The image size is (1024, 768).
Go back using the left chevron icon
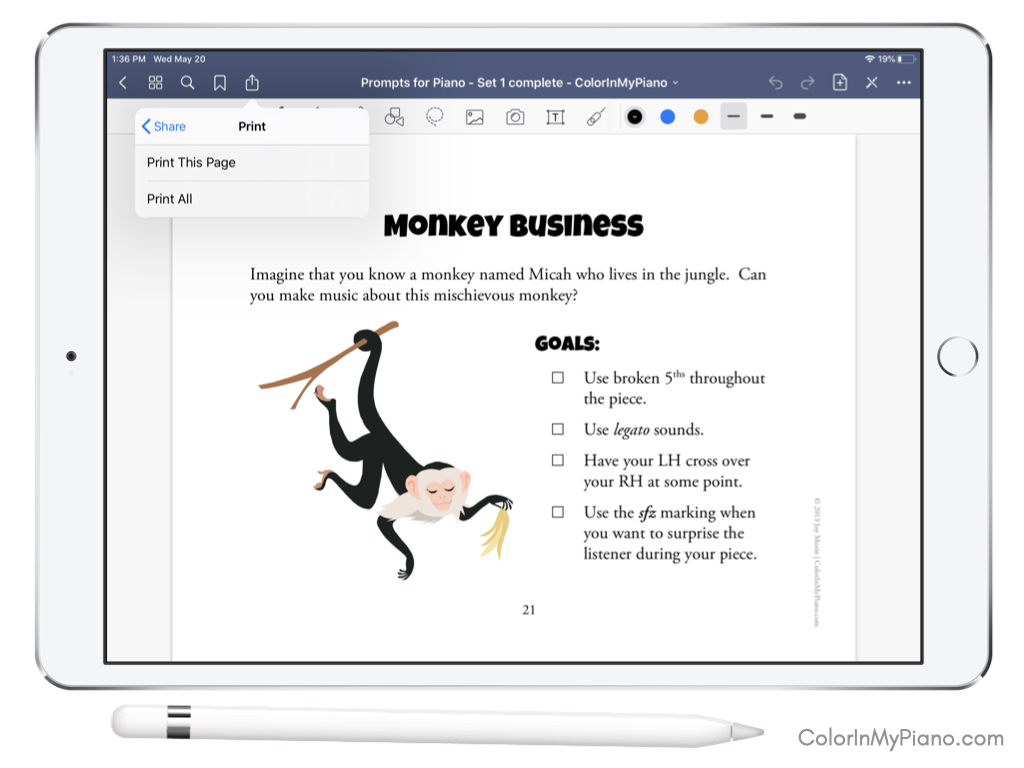[x=123, y=83]
